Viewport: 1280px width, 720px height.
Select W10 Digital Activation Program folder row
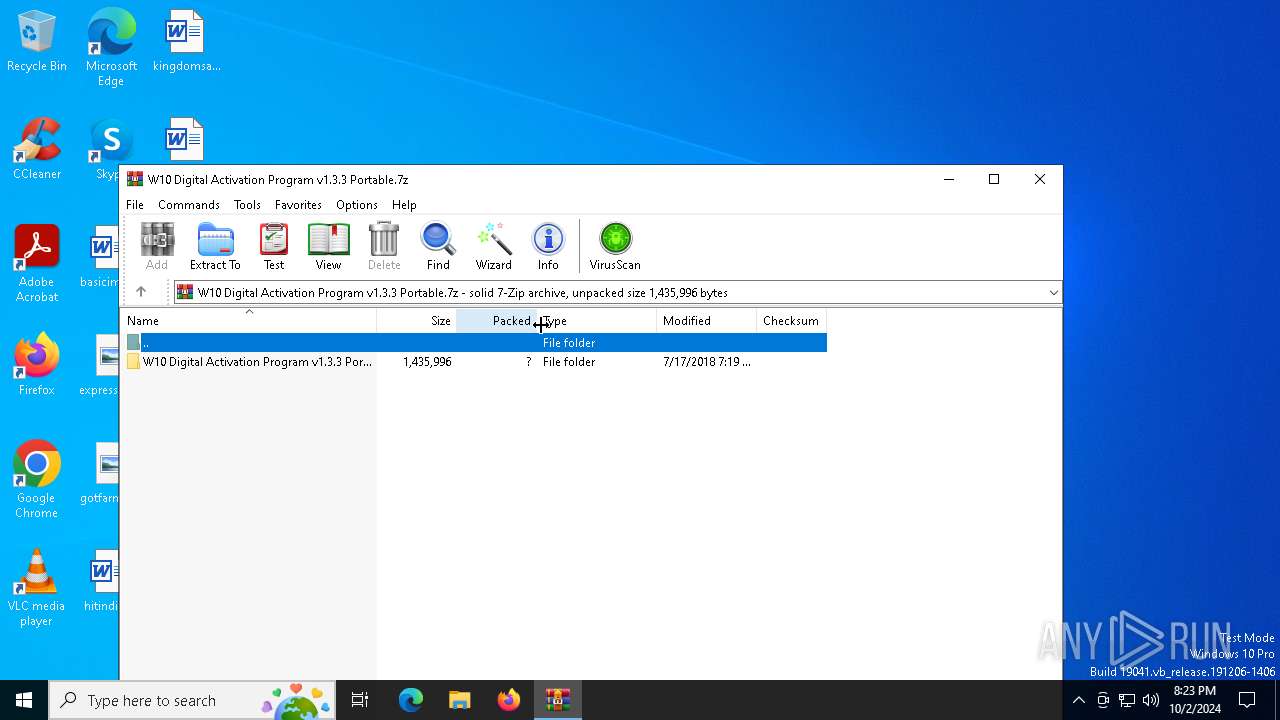(x=474, y=362)
